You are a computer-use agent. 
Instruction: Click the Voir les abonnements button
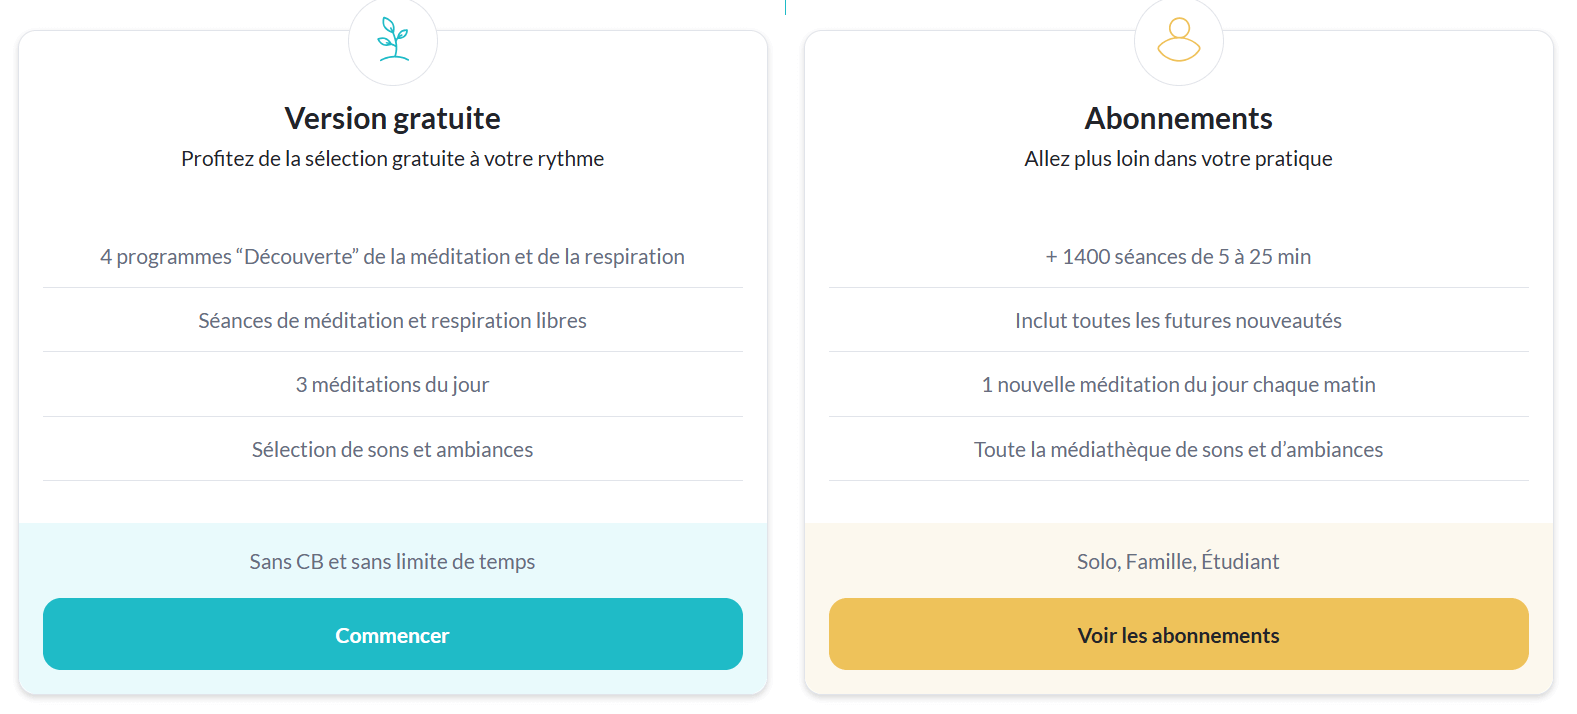1178,634
